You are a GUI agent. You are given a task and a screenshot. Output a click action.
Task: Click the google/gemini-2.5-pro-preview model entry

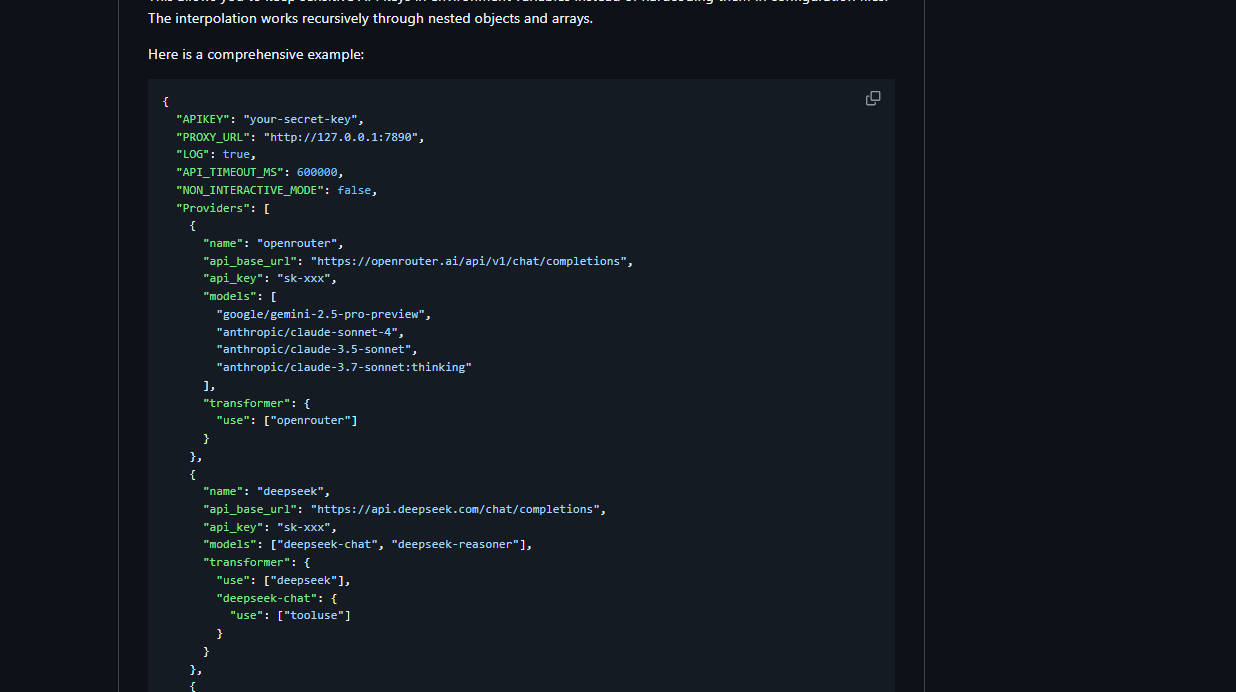pyautogui.click(x=323, y=314)
